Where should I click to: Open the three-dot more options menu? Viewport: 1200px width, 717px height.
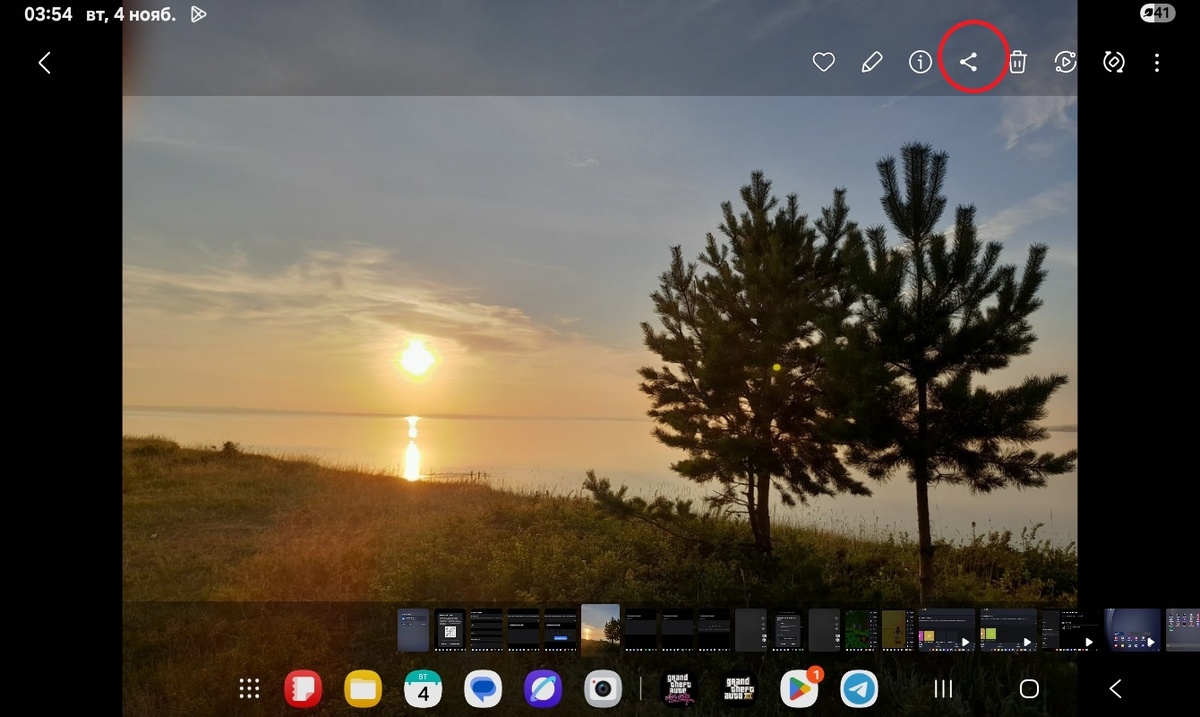(1157, 62)
